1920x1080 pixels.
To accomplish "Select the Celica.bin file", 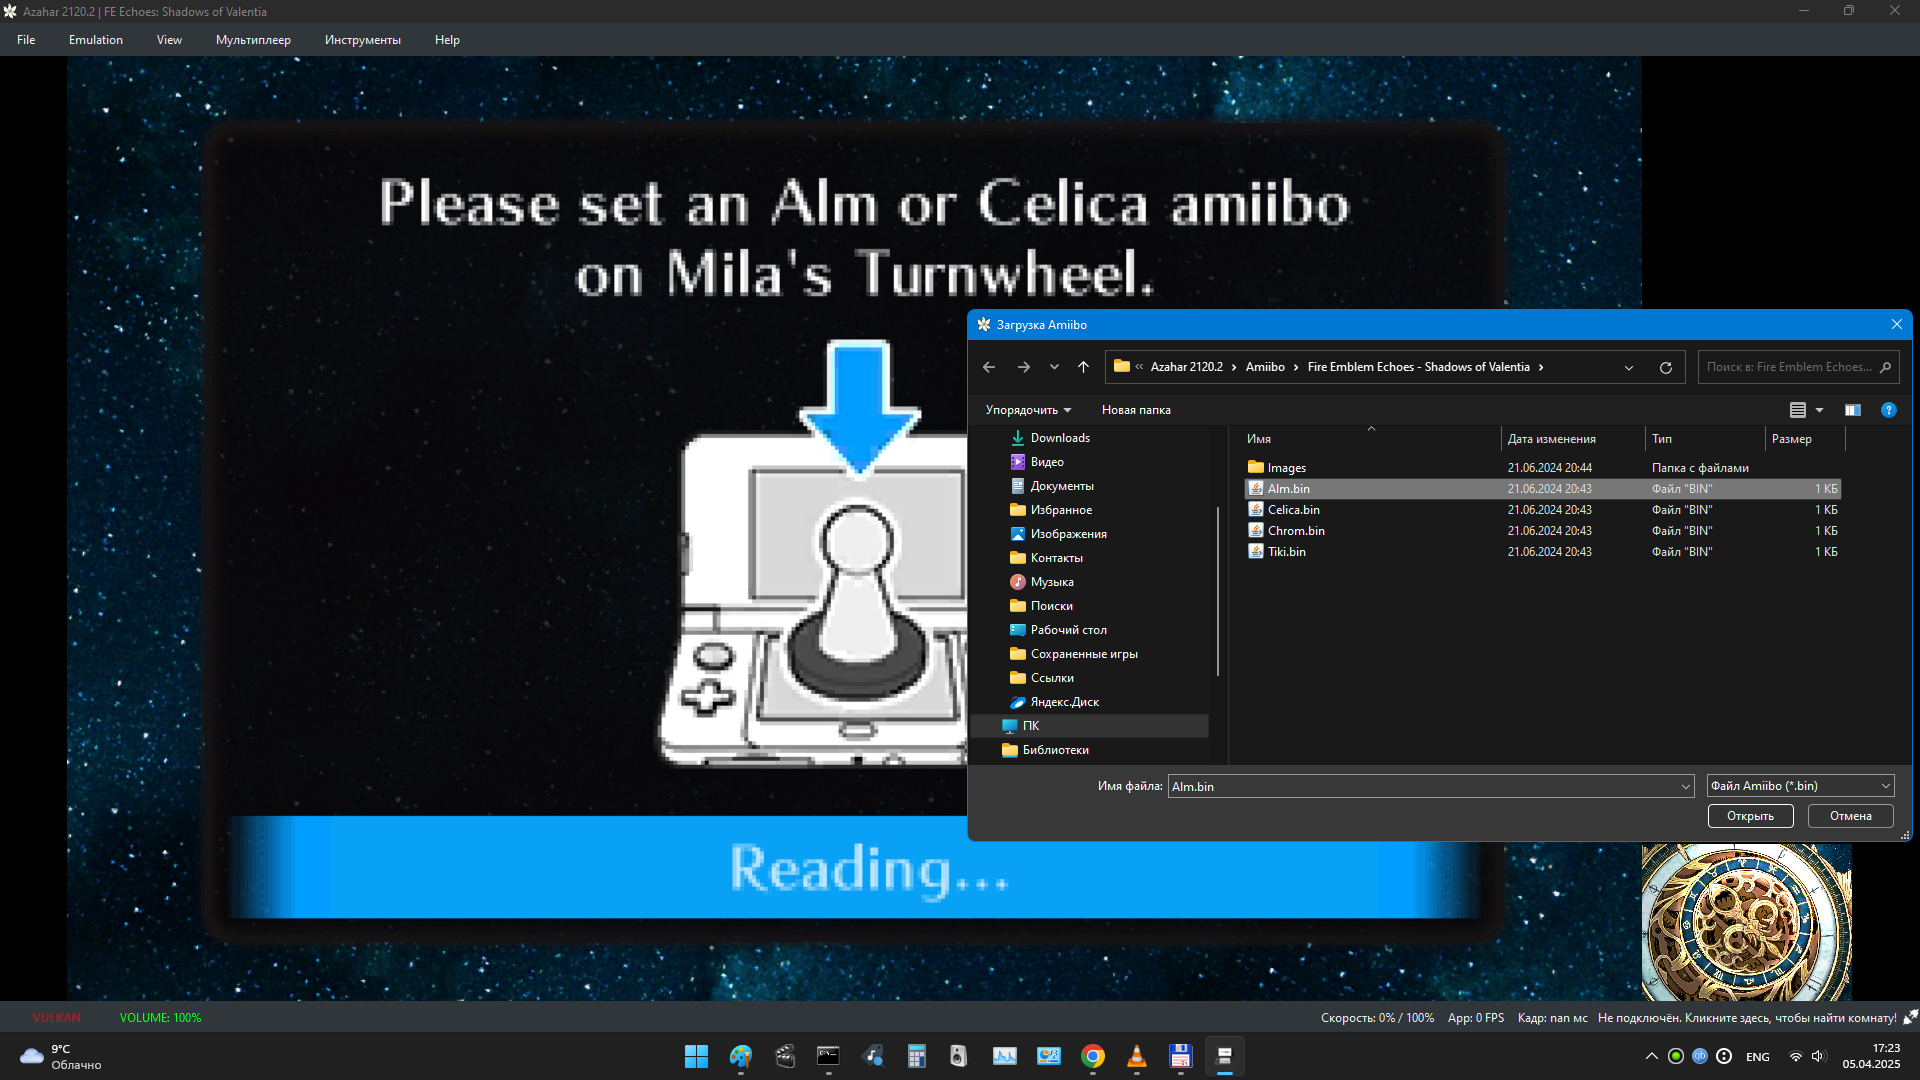I will (1542, 510).
